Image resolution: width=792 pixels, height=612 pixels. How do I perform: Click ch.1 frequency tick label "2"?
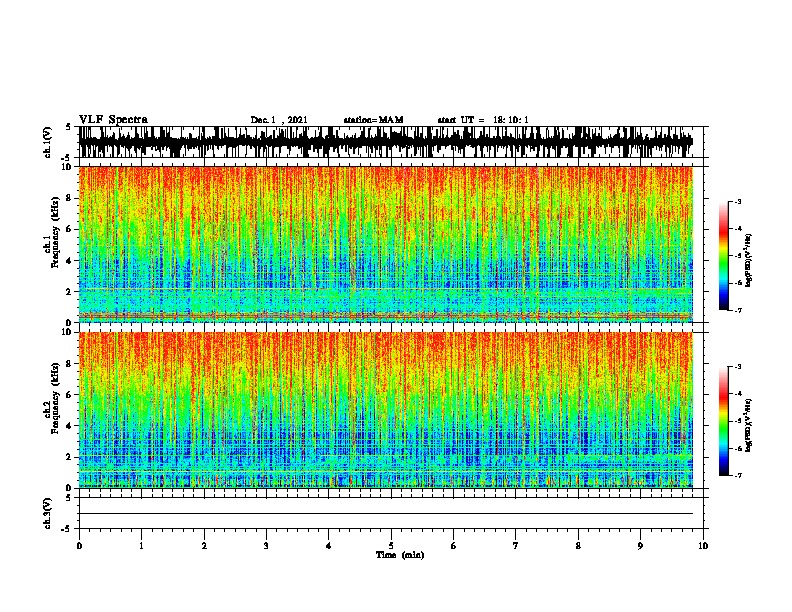click(x=70, y=292)
